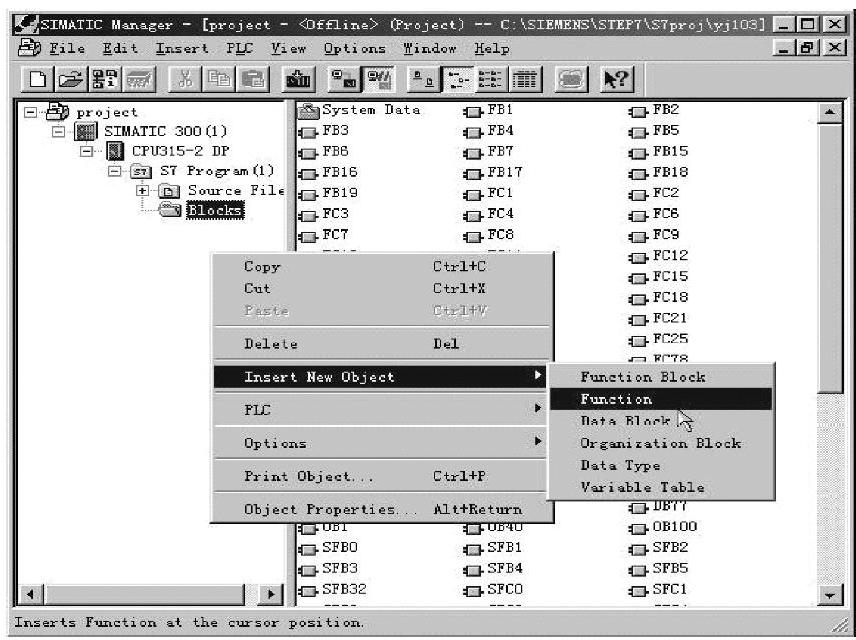Choose Print Object in context menu
The image size is (856, 640).
coord(382,476)
